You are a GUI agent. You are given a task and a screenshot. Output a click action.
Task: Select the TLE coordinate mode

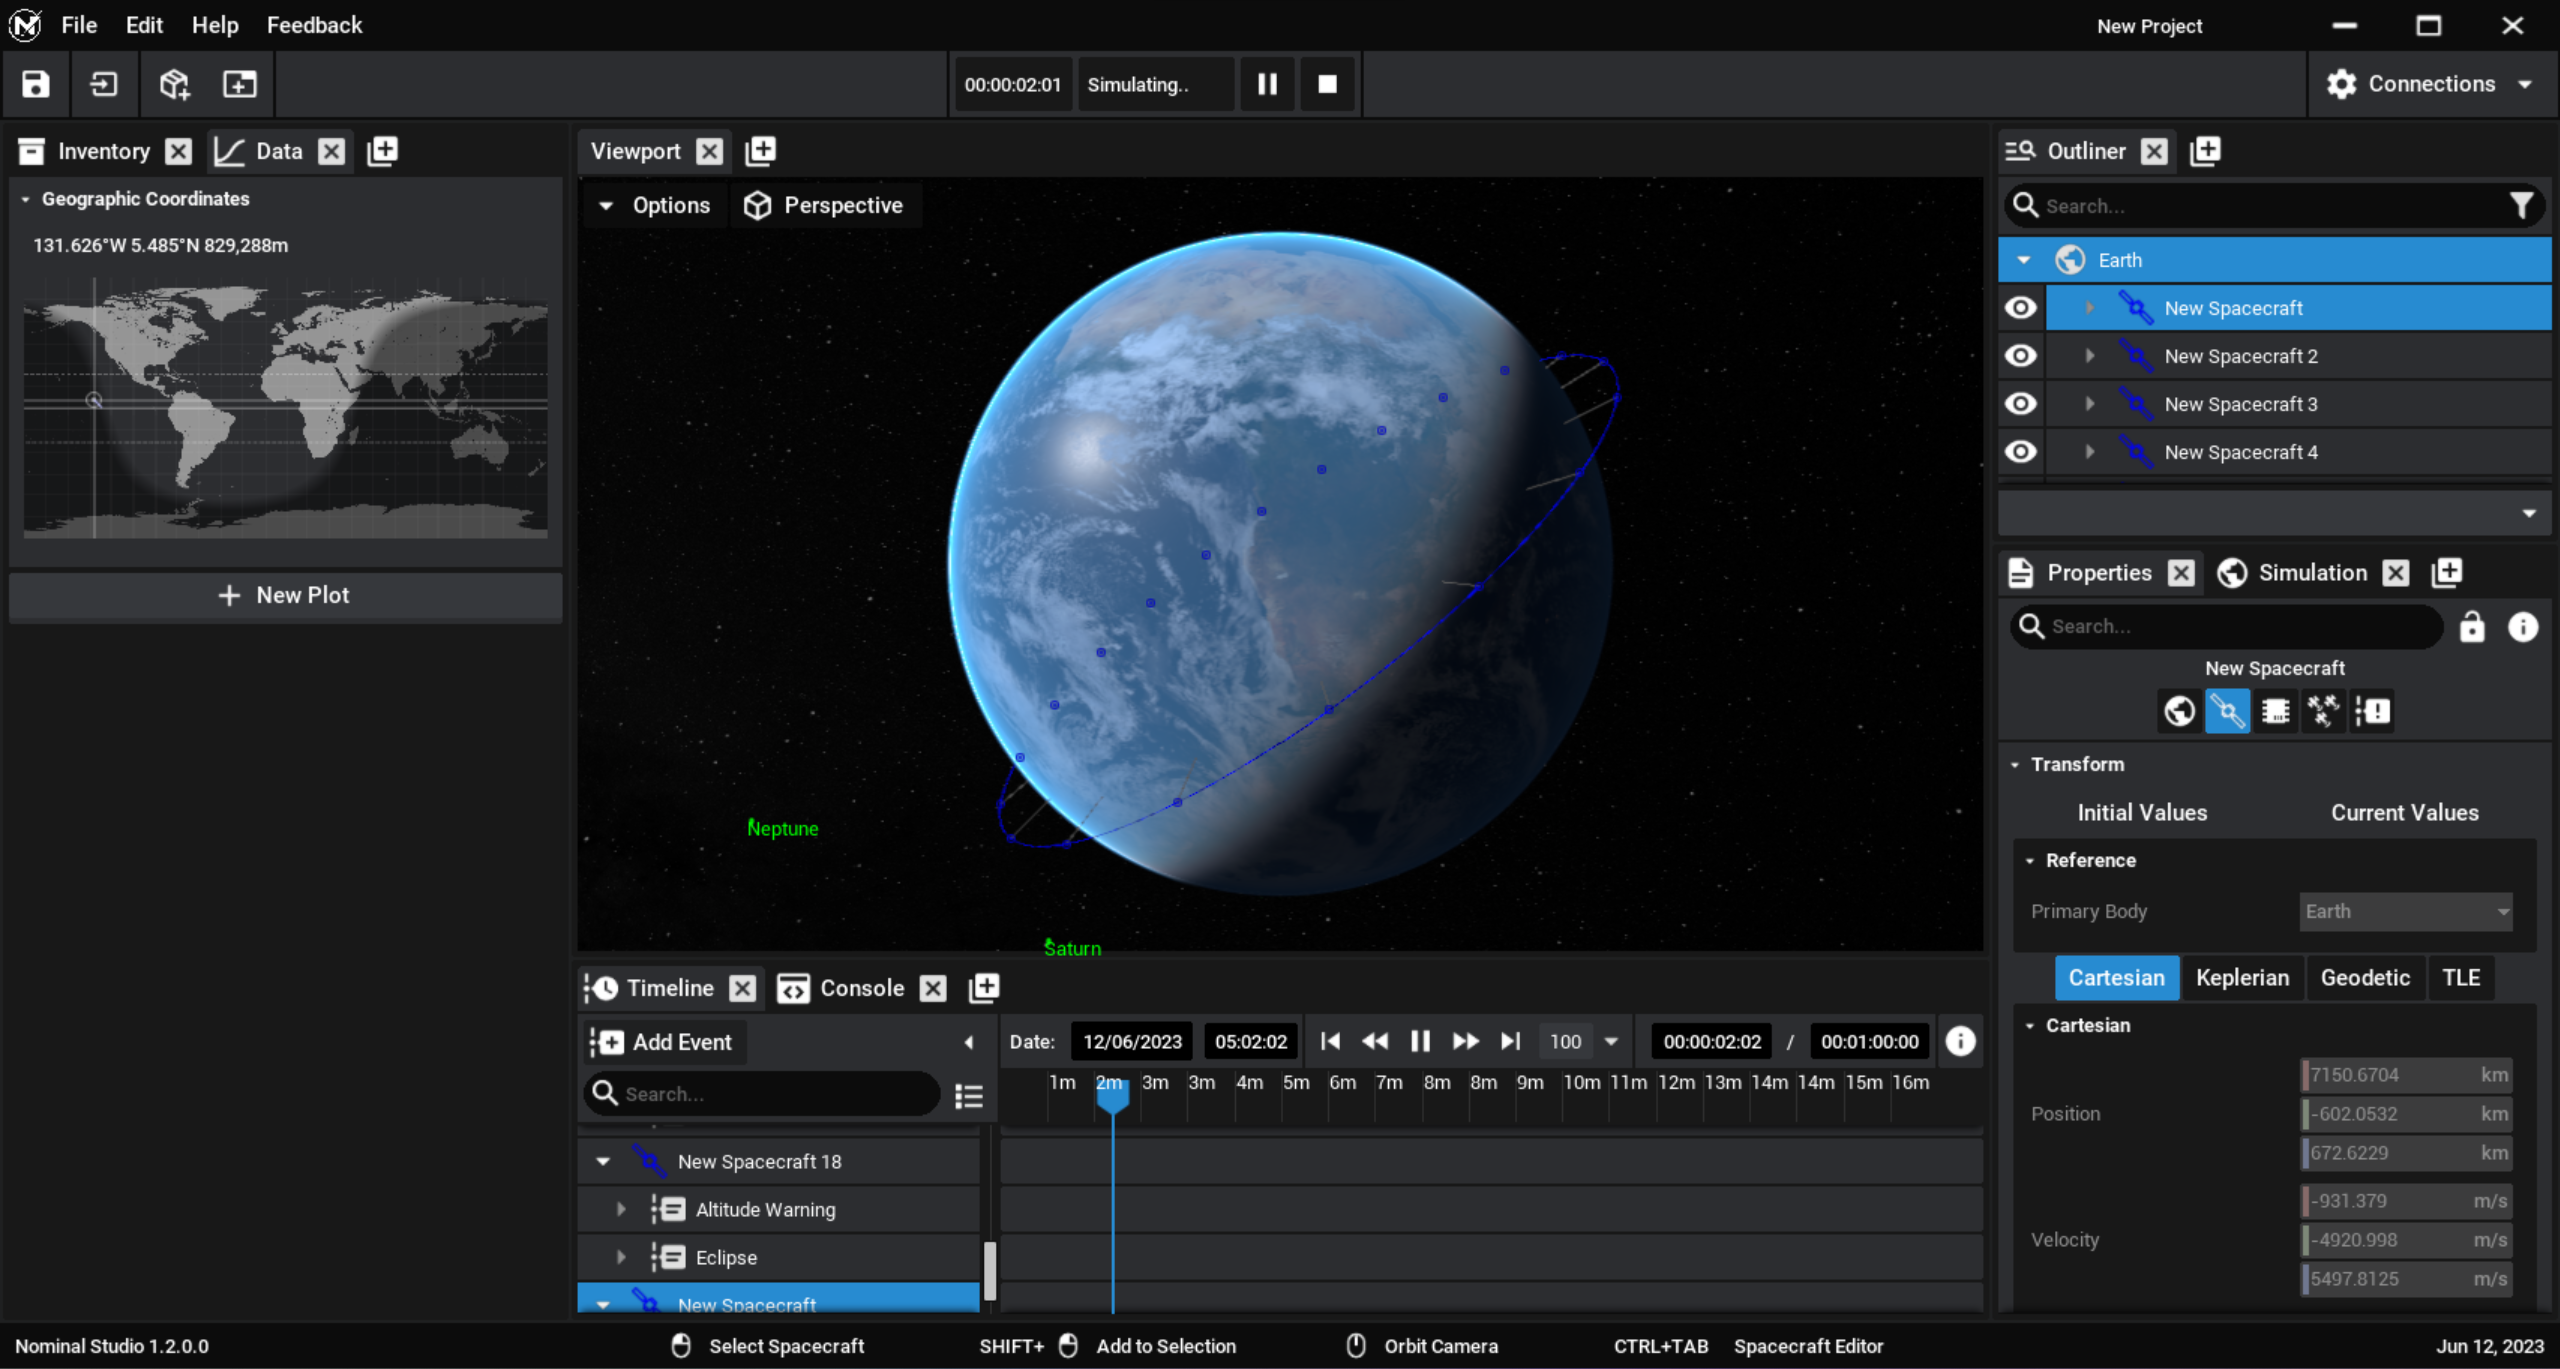[2460, 977]
